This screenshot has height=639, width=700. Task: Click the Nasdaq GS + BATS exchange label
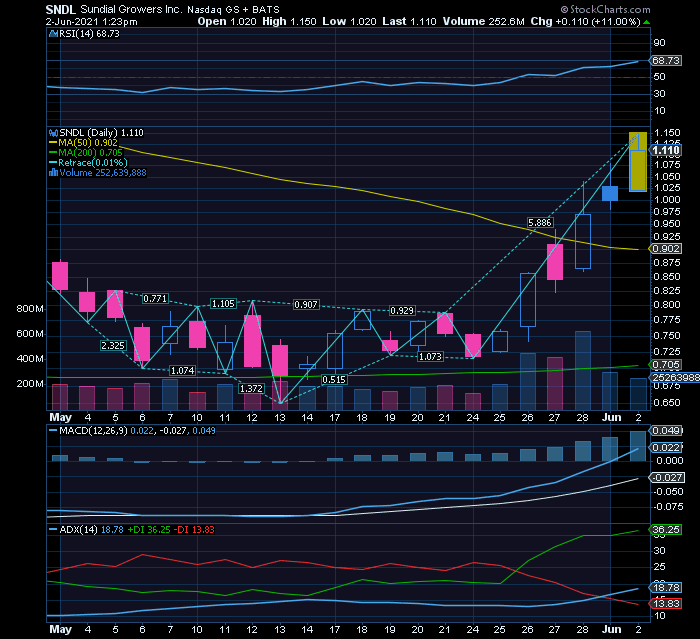233,9
